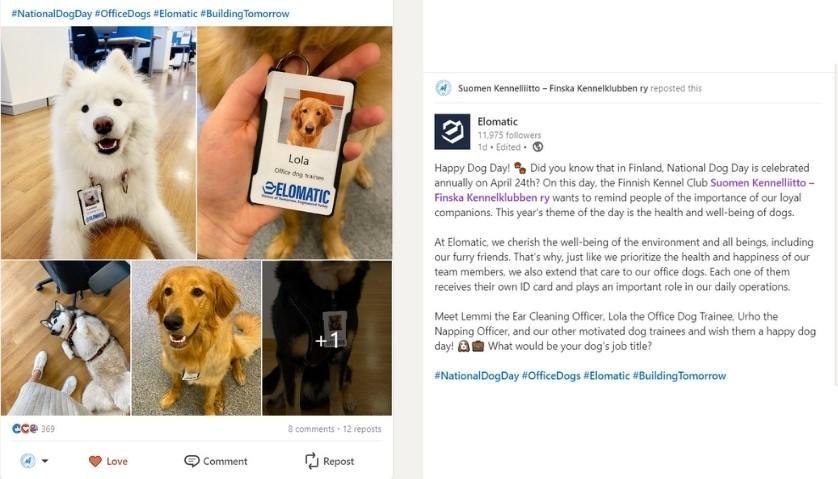838x479 pixels.
Task: Open the Elomatic company logo
Action: click(452, 132)
